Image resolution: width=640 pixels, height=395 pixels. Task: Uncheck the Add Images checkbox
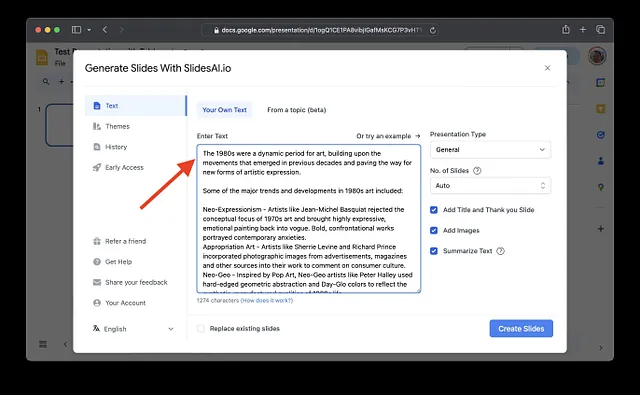[x=433, y=230]
